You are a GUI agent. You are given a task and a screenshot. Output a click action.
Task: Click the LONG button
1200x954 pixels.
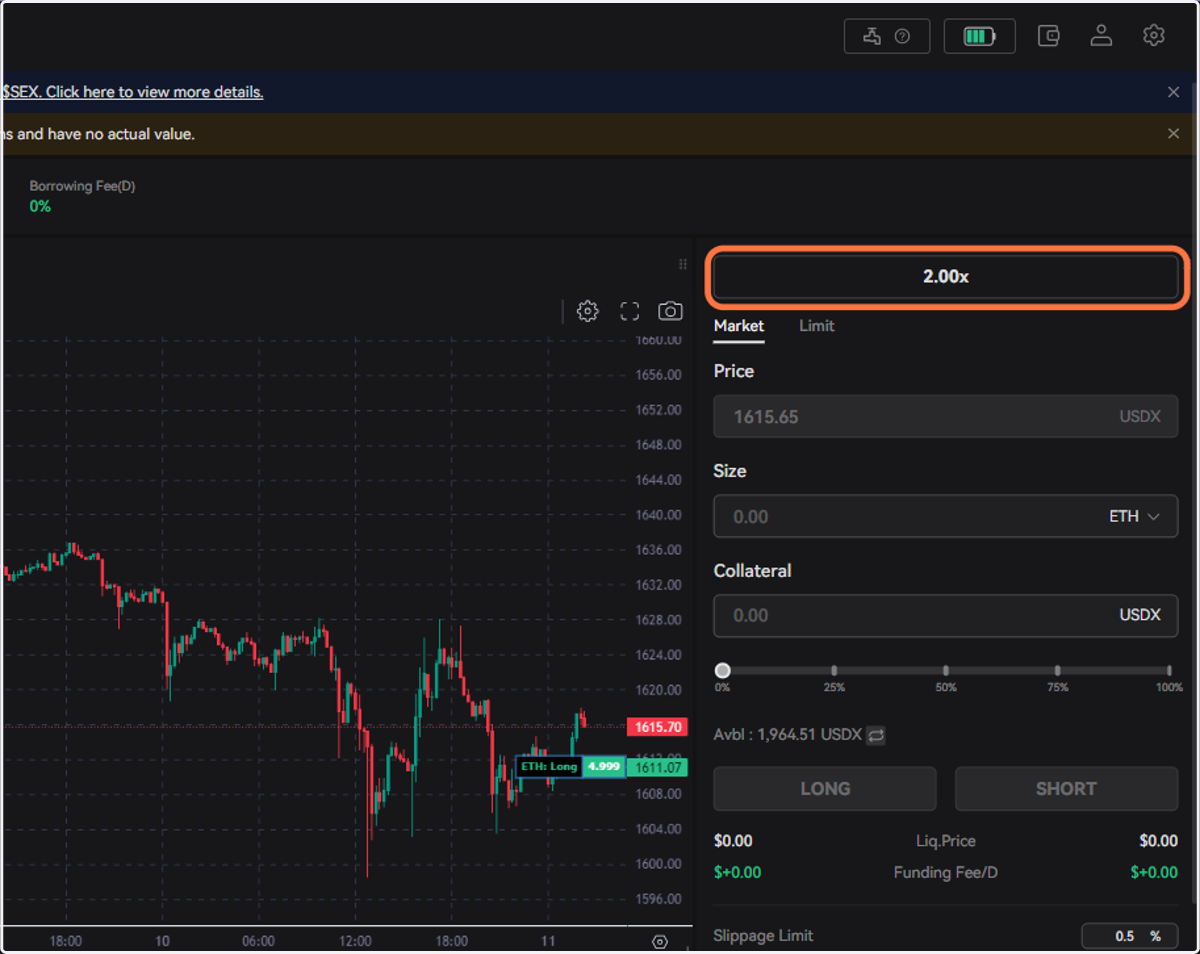[x=825, y=789]
